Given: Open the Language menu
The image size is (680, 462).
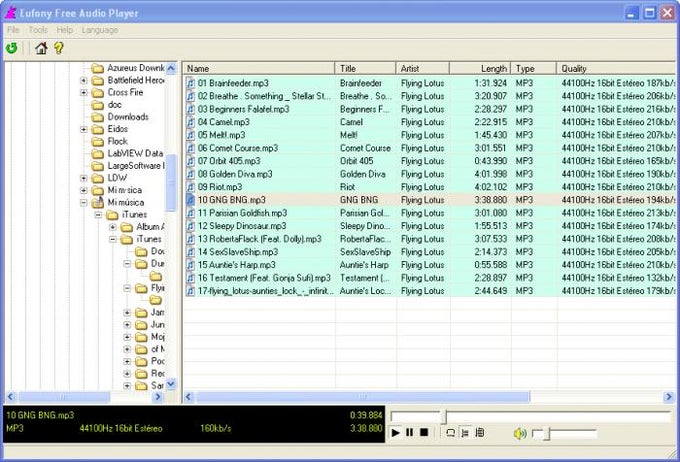Looking at the screenshot, I should [99, 30].
